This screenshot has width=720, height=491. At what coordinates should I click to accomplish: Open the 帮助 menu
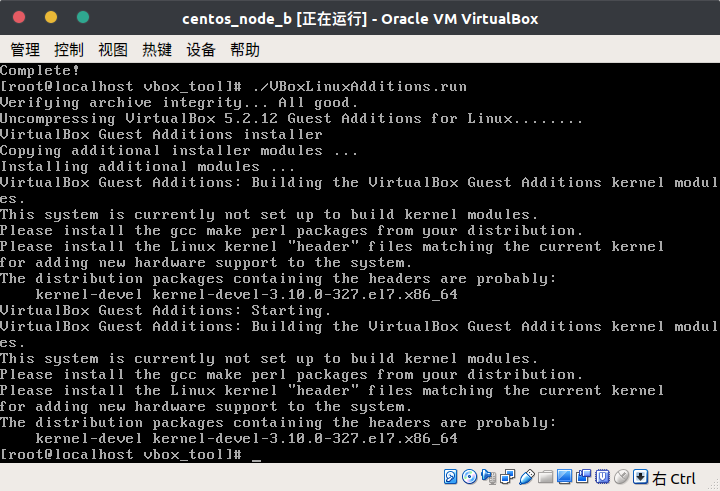pyautogui.click(x=245, y=50)
